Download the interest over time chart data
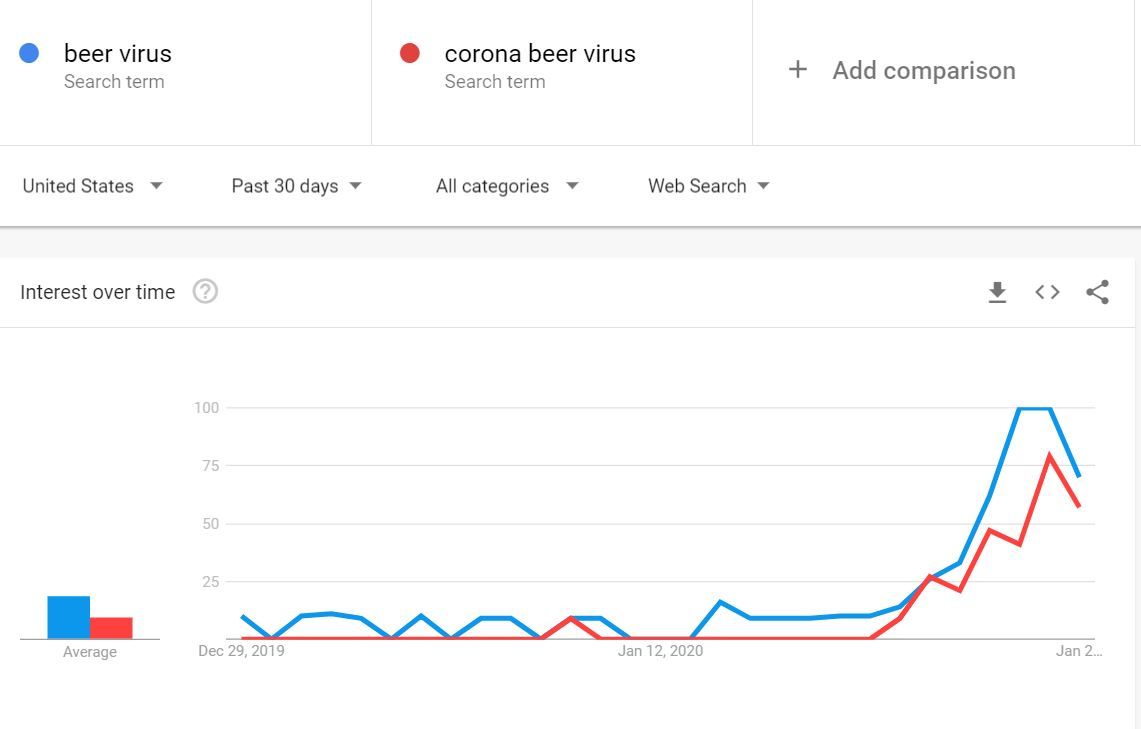The image size is (1141, 729). tap(997, 292)
